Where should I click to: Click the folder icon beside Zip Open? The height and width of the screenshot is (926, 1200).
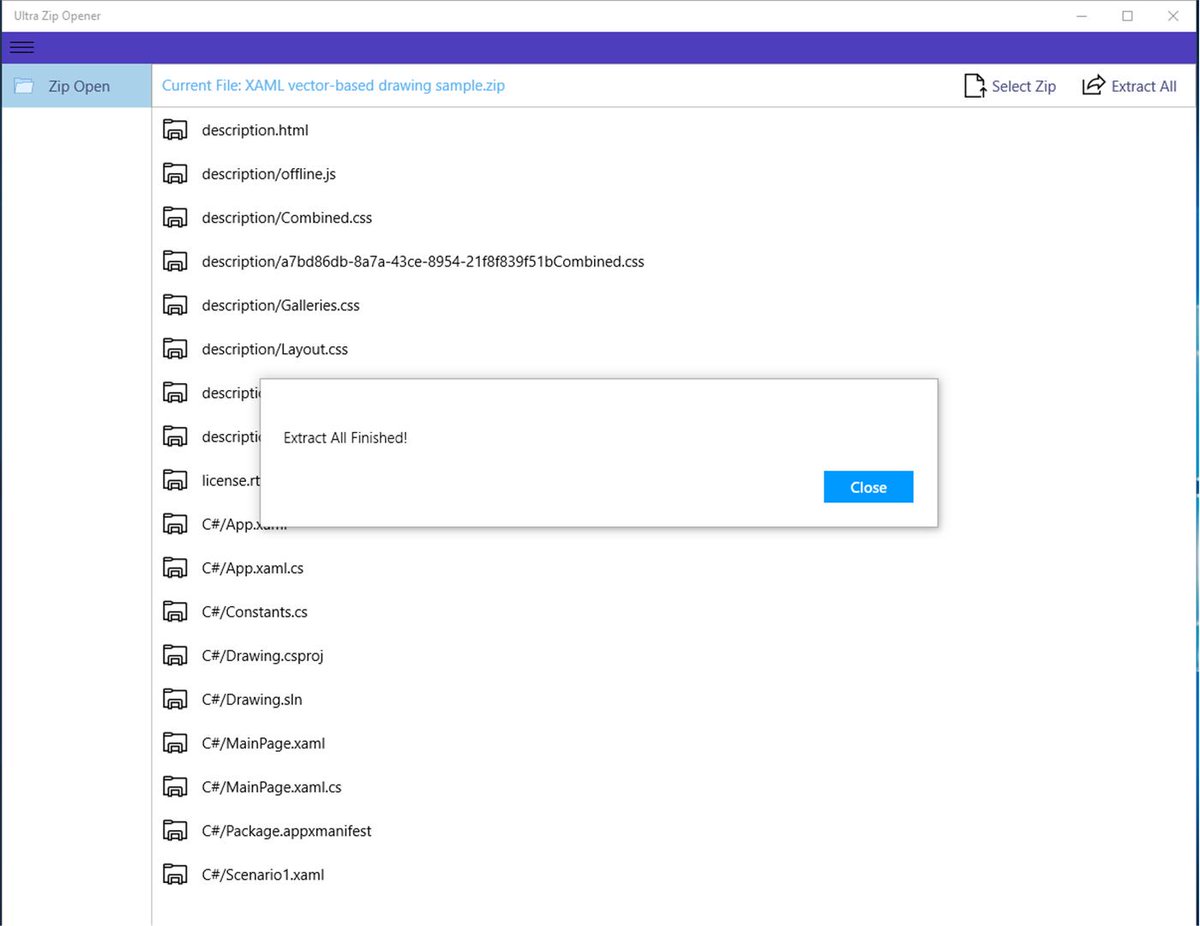click(x=24, y=86)
